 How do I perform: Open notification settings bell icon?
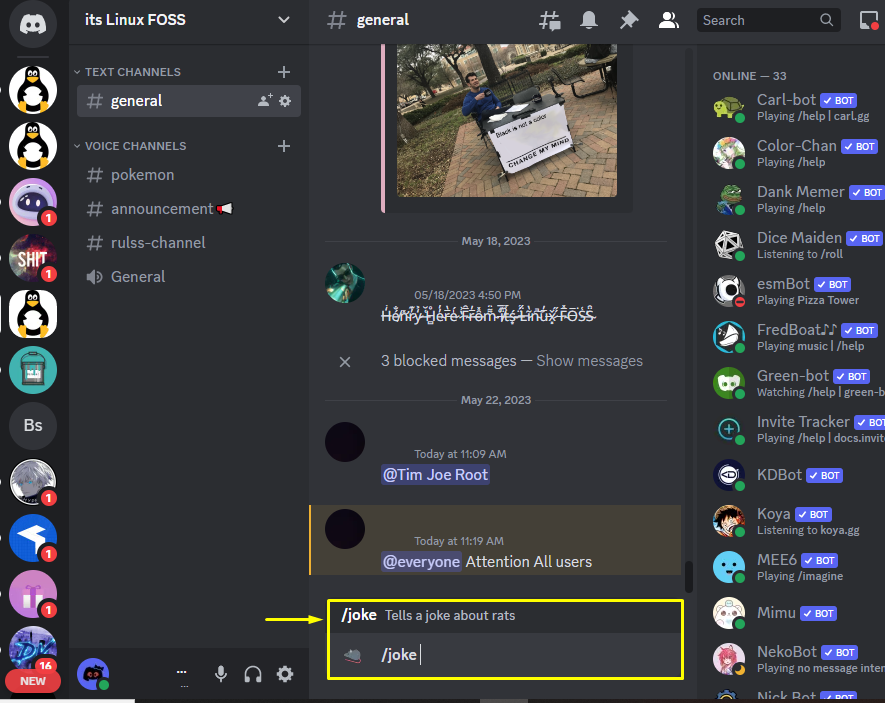click(x=589, y=20)
